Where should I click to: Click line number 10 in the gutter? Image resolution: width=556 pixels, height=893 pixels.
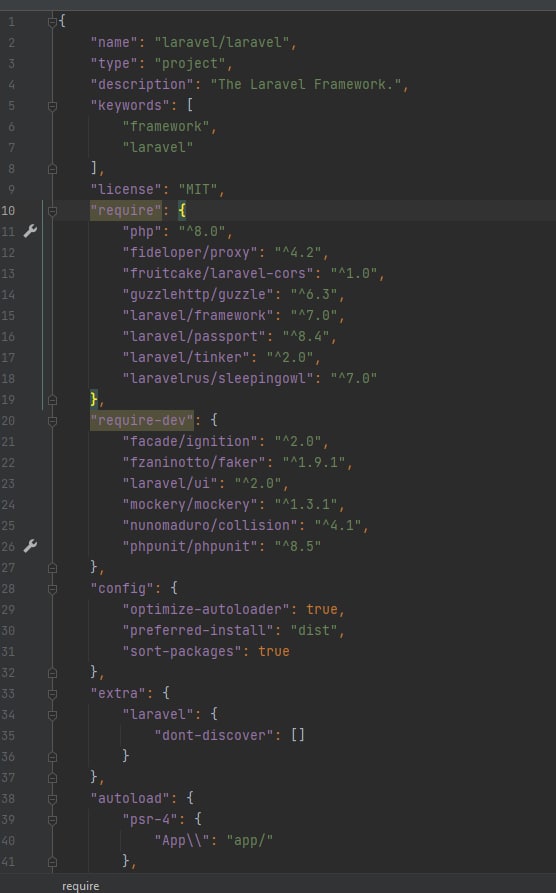coord(8,211)
